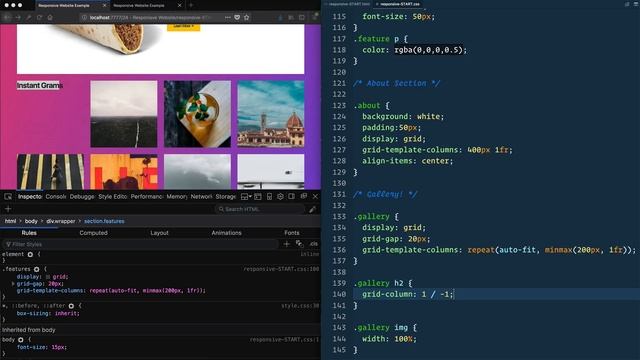Switch to the Layout panel
The width and height of the screenshot is (640, 360).
click(x=160, y=233)
